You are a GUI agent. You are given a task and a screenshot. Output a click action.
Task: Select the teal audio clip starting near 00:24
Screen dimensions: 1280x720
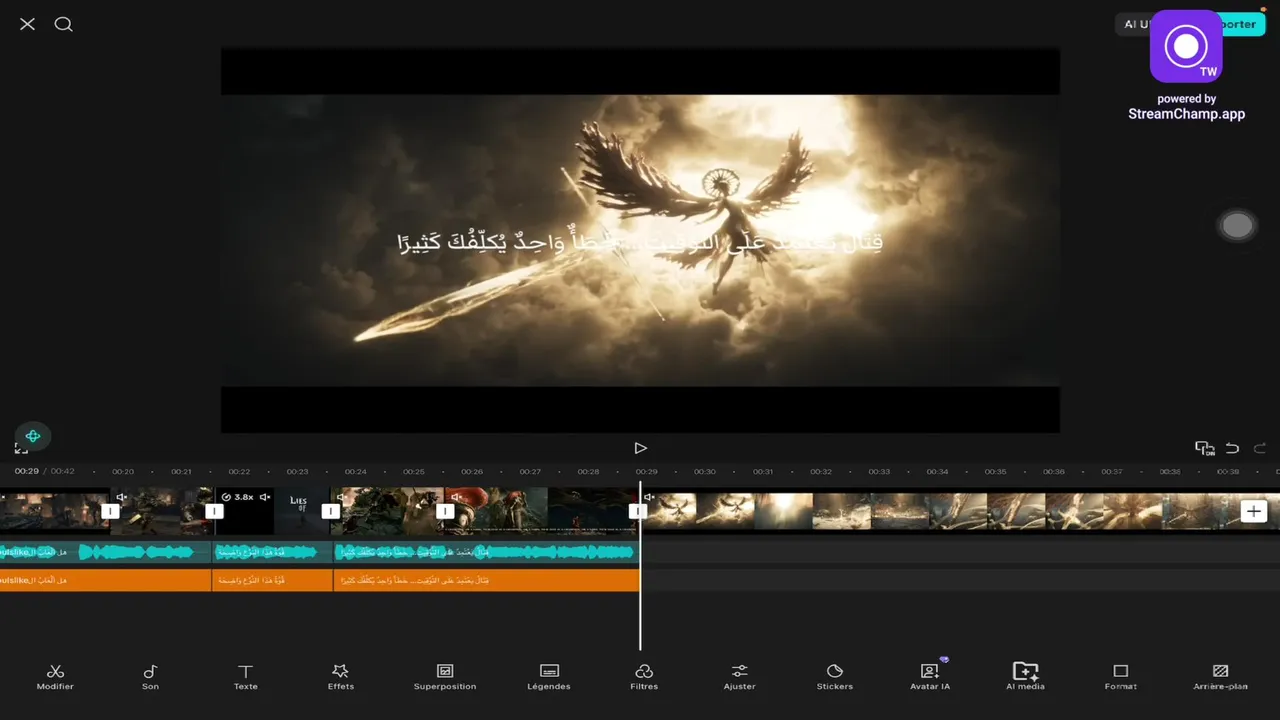click(x=486, y=552)
